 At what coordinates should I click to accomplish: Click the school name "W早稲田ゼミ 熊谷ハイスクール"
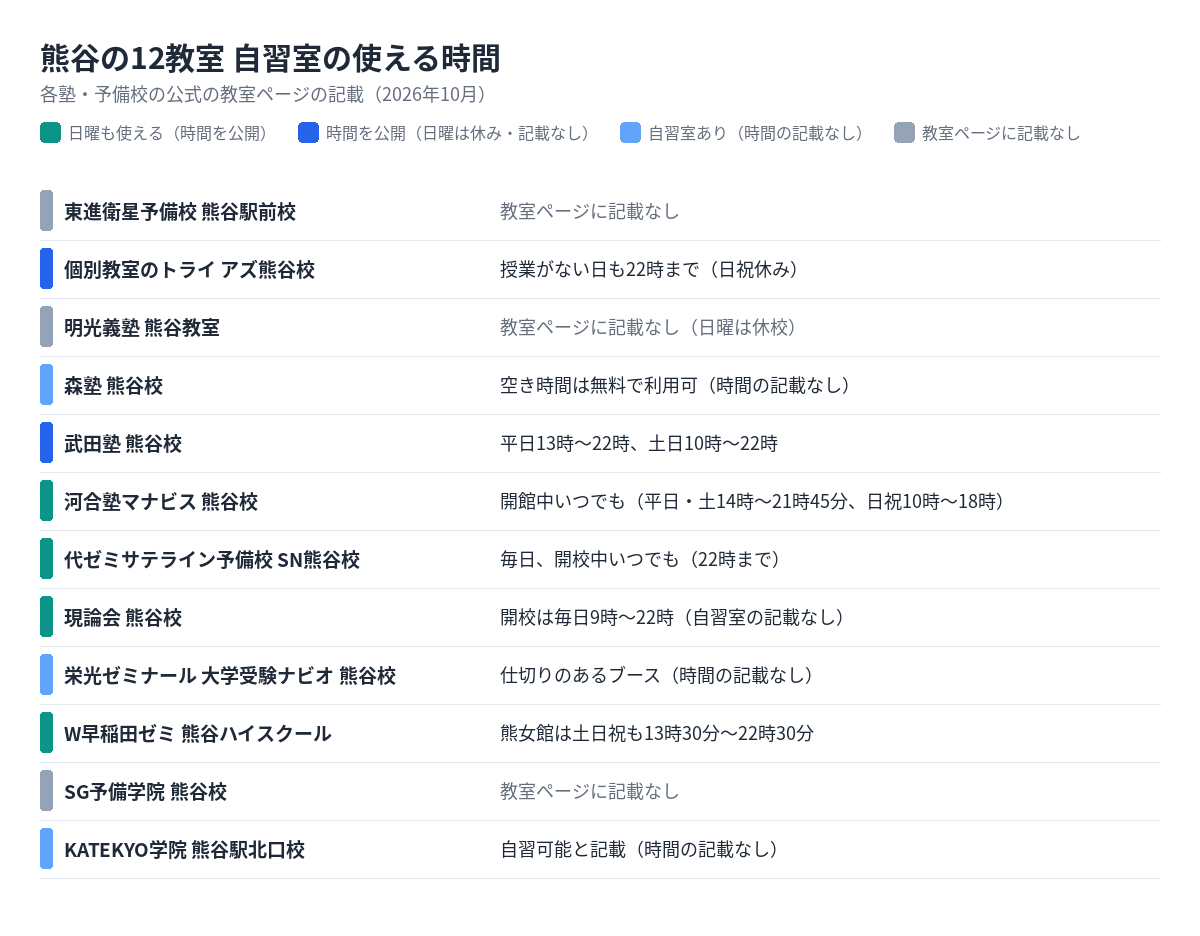[198, 733]
